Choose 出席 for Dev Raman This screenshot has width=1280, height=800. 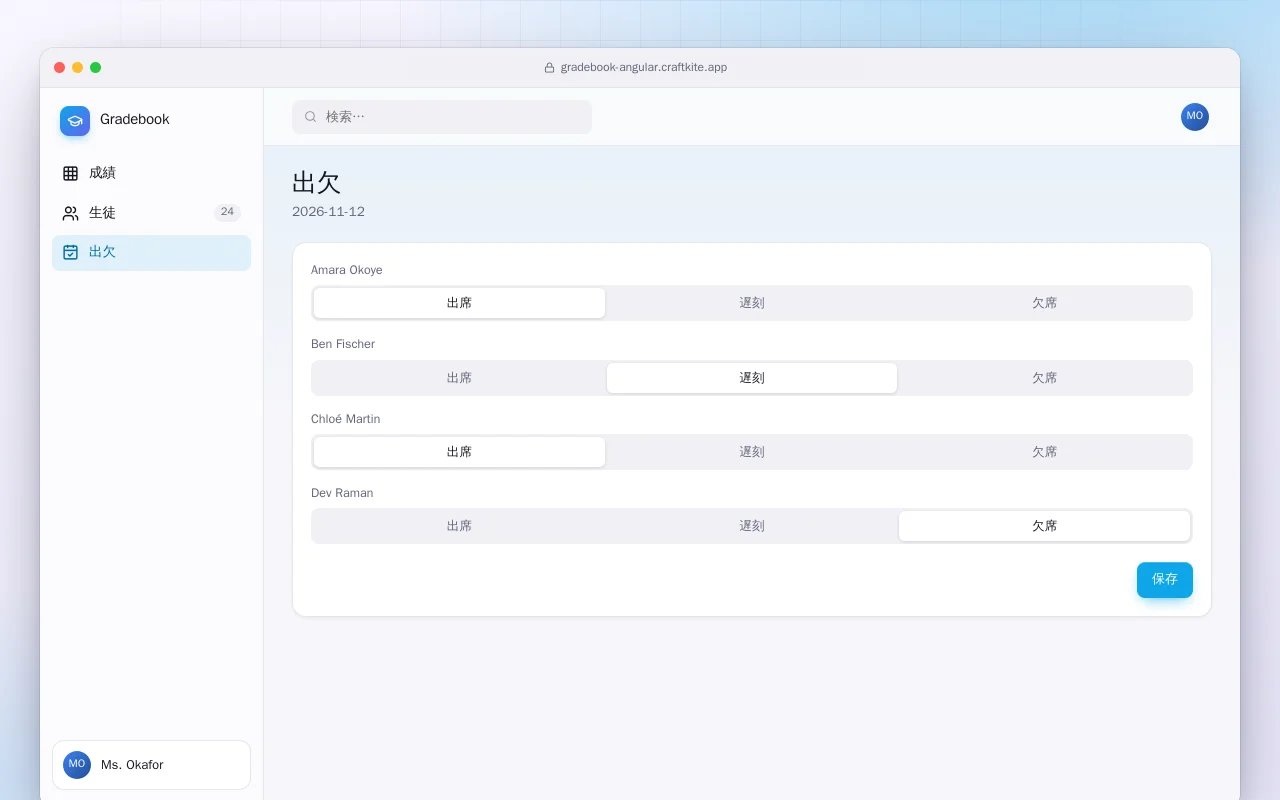[x=459, y=526]
